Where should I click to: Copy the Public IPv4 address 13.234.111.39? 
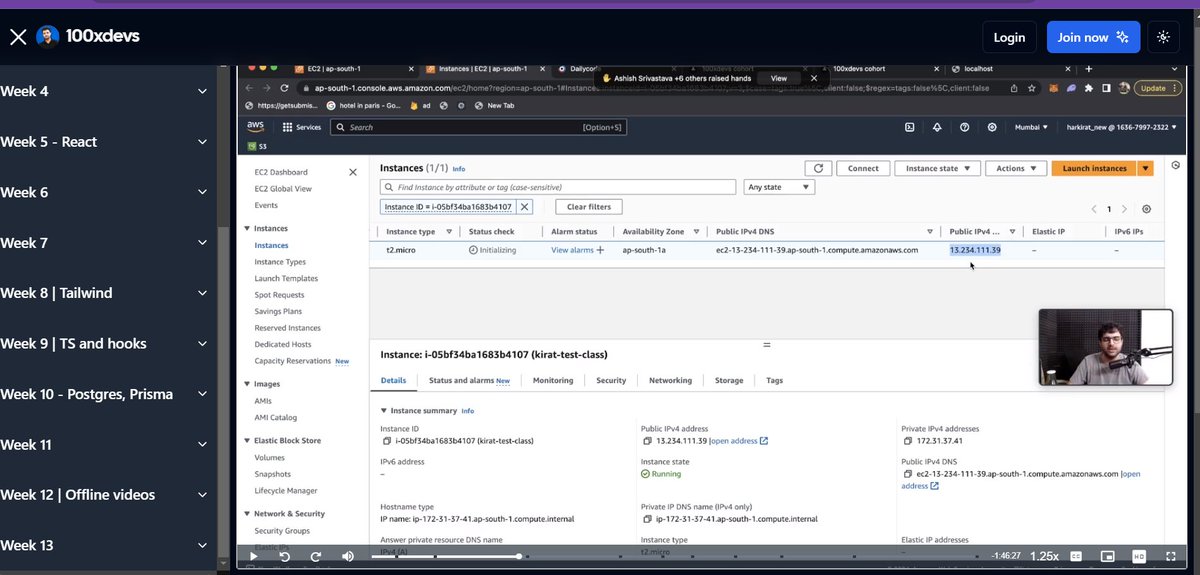(647, 441)
